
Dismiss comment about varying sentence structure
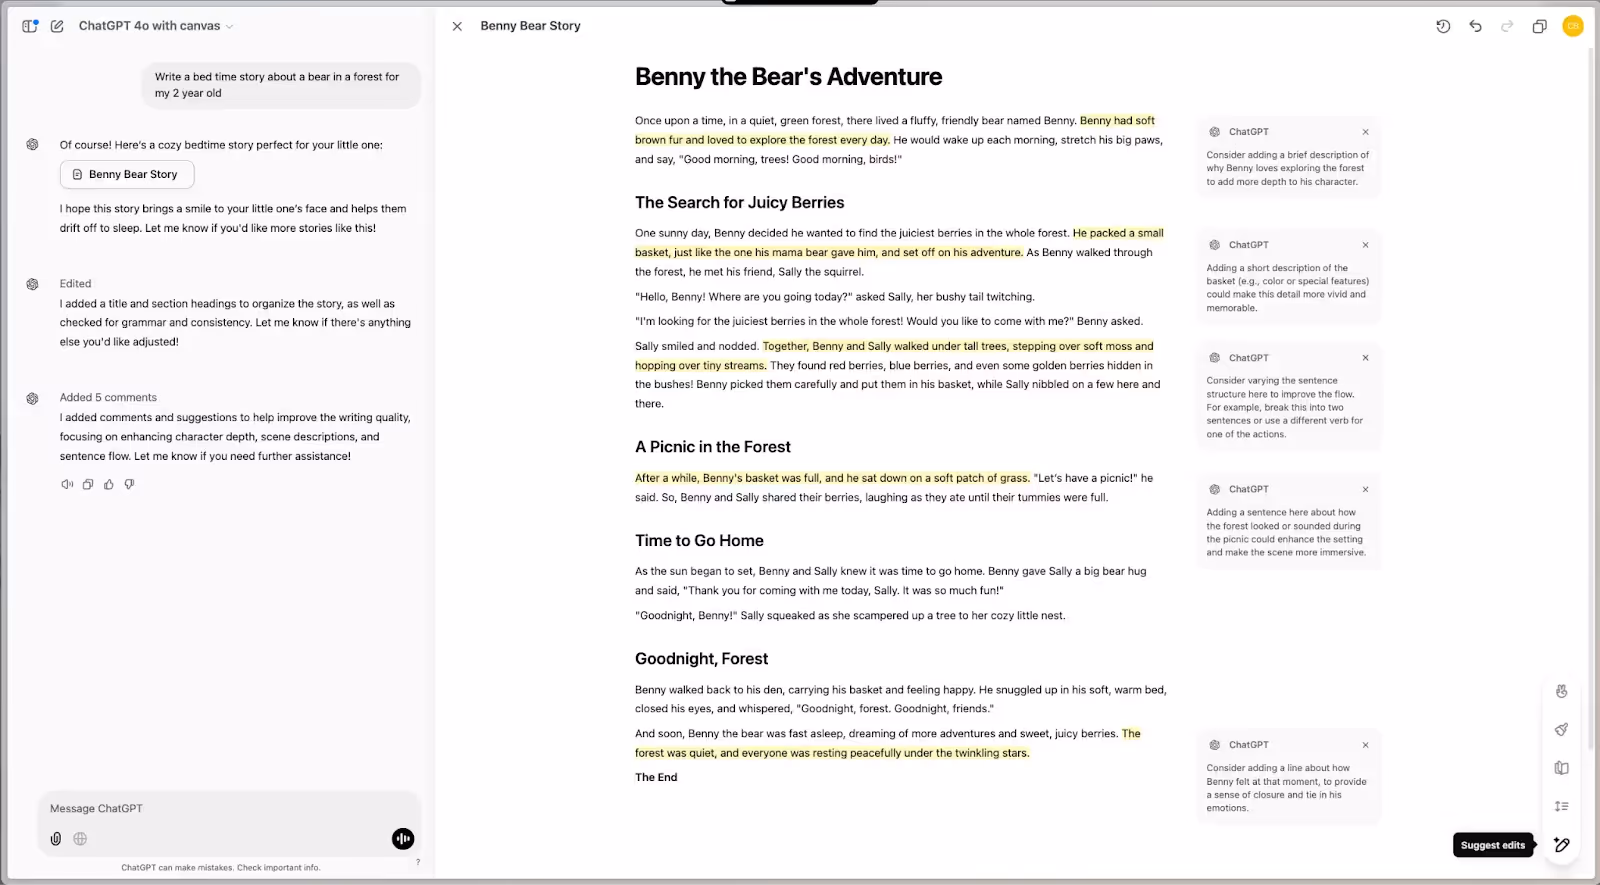click(x=1365, y=358)
